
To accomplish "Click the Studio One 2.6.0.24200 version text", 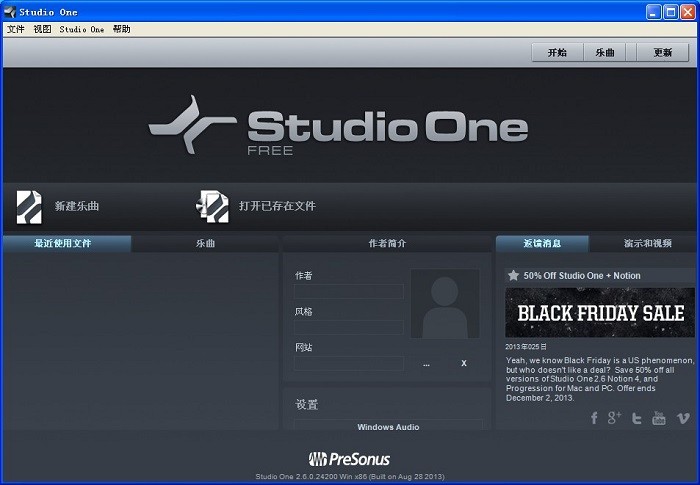I will click(x=350, y=477).
